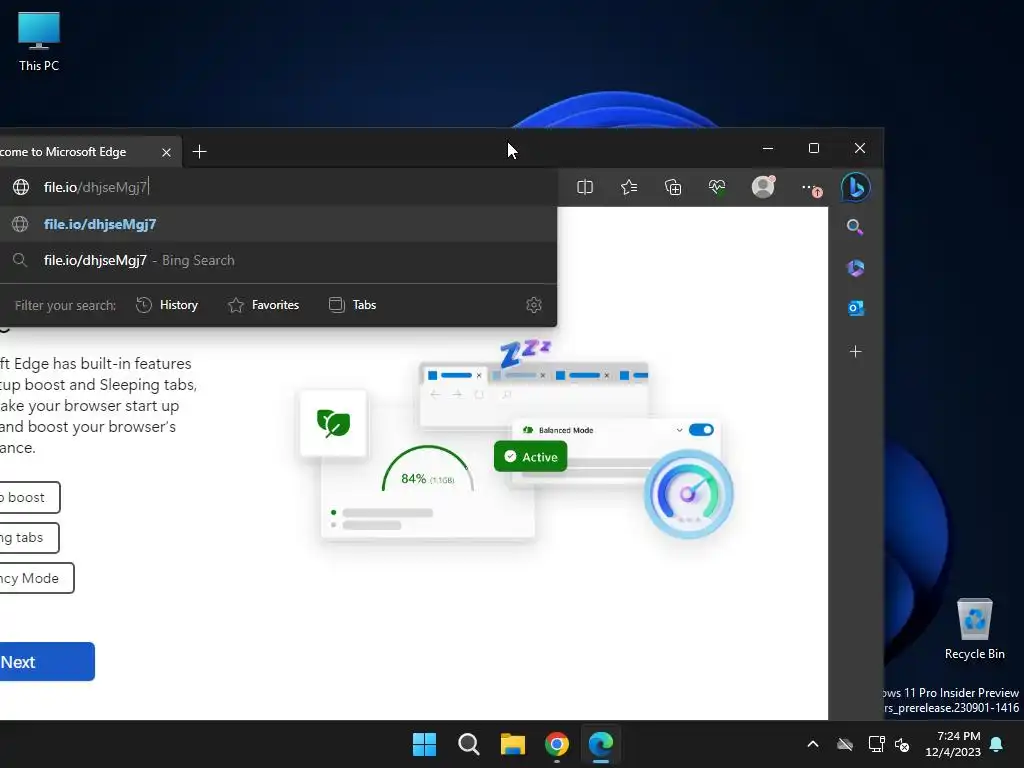Click the blue Next button
Viewport: 1024px width, 768px height.
click(47, 662)
